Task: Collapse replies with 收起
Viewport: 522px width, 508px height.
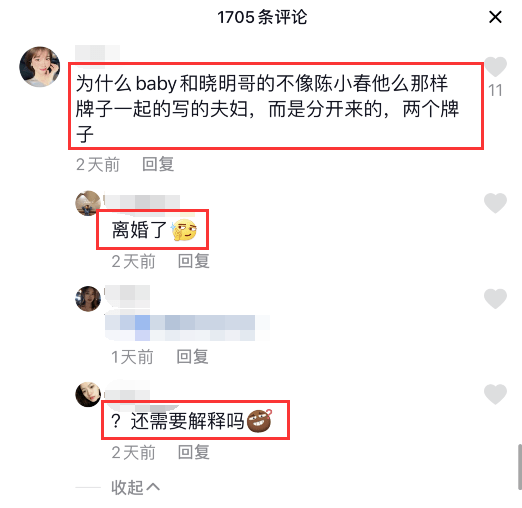Action: pos(135,487)
